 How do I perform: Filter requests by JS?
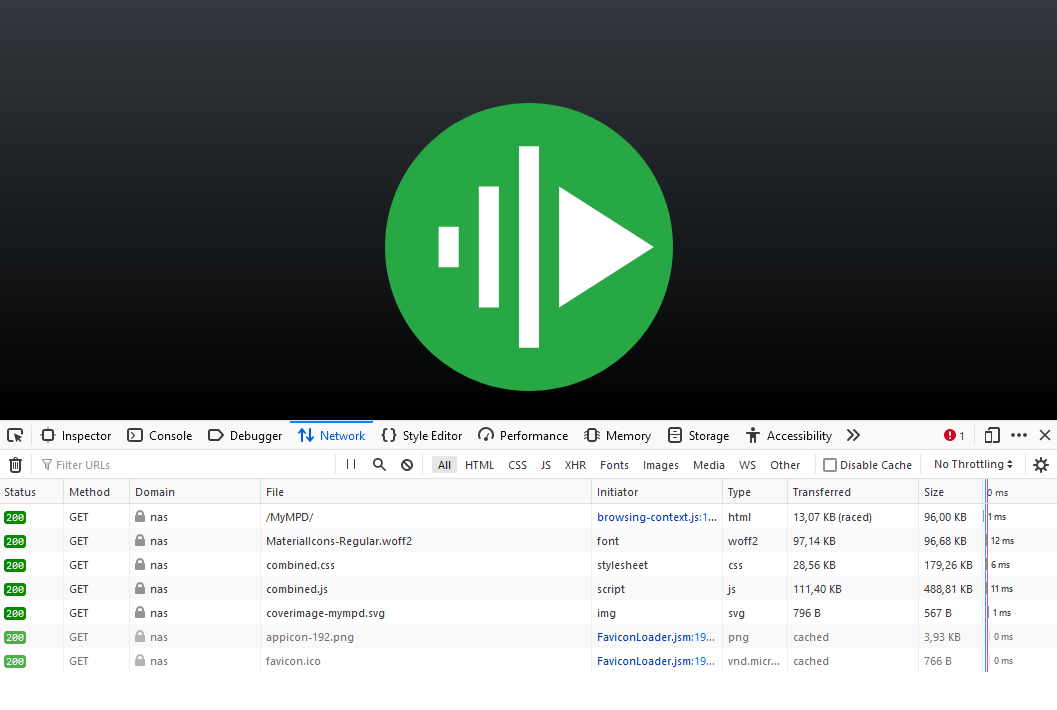point(545,465)
